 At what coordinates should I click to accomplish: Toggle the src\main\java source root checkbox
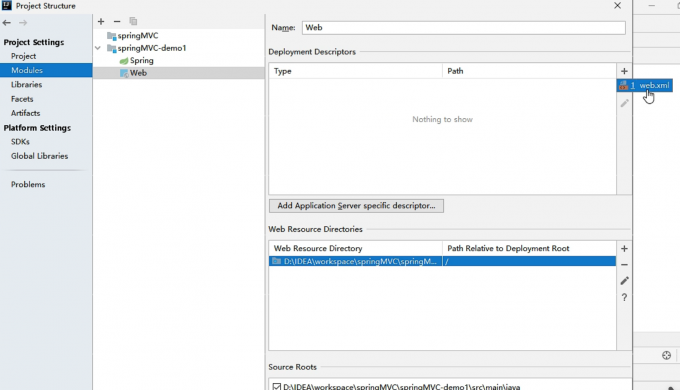(277, 386)
